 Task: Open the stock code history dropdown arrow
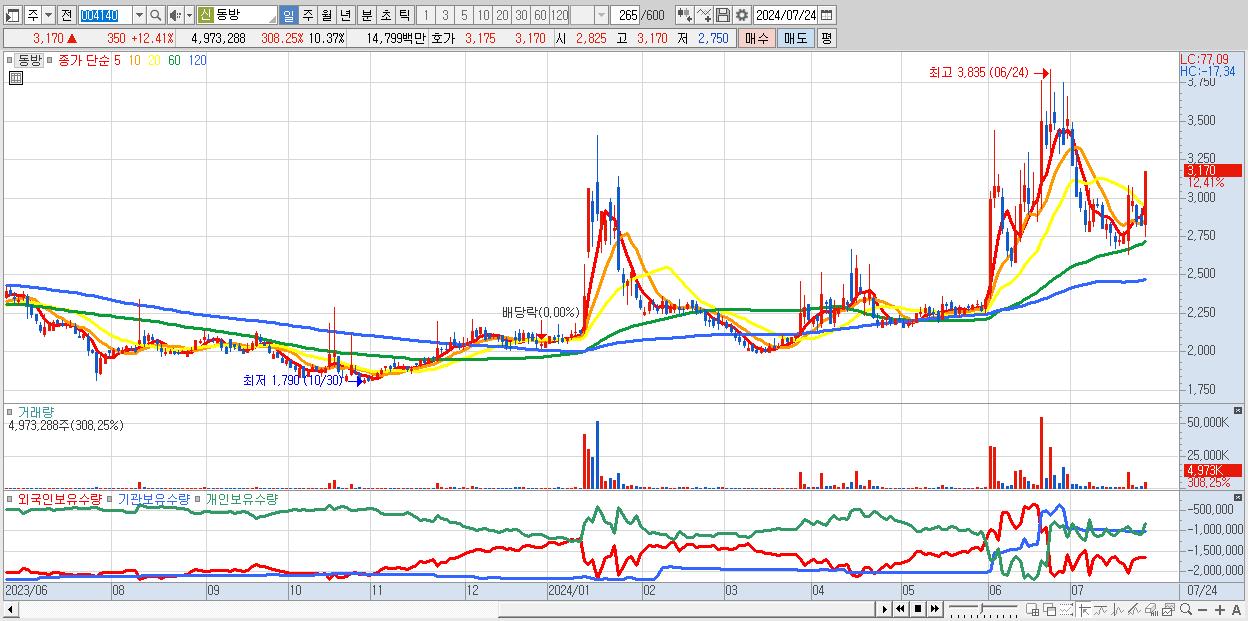click(139, 16)
